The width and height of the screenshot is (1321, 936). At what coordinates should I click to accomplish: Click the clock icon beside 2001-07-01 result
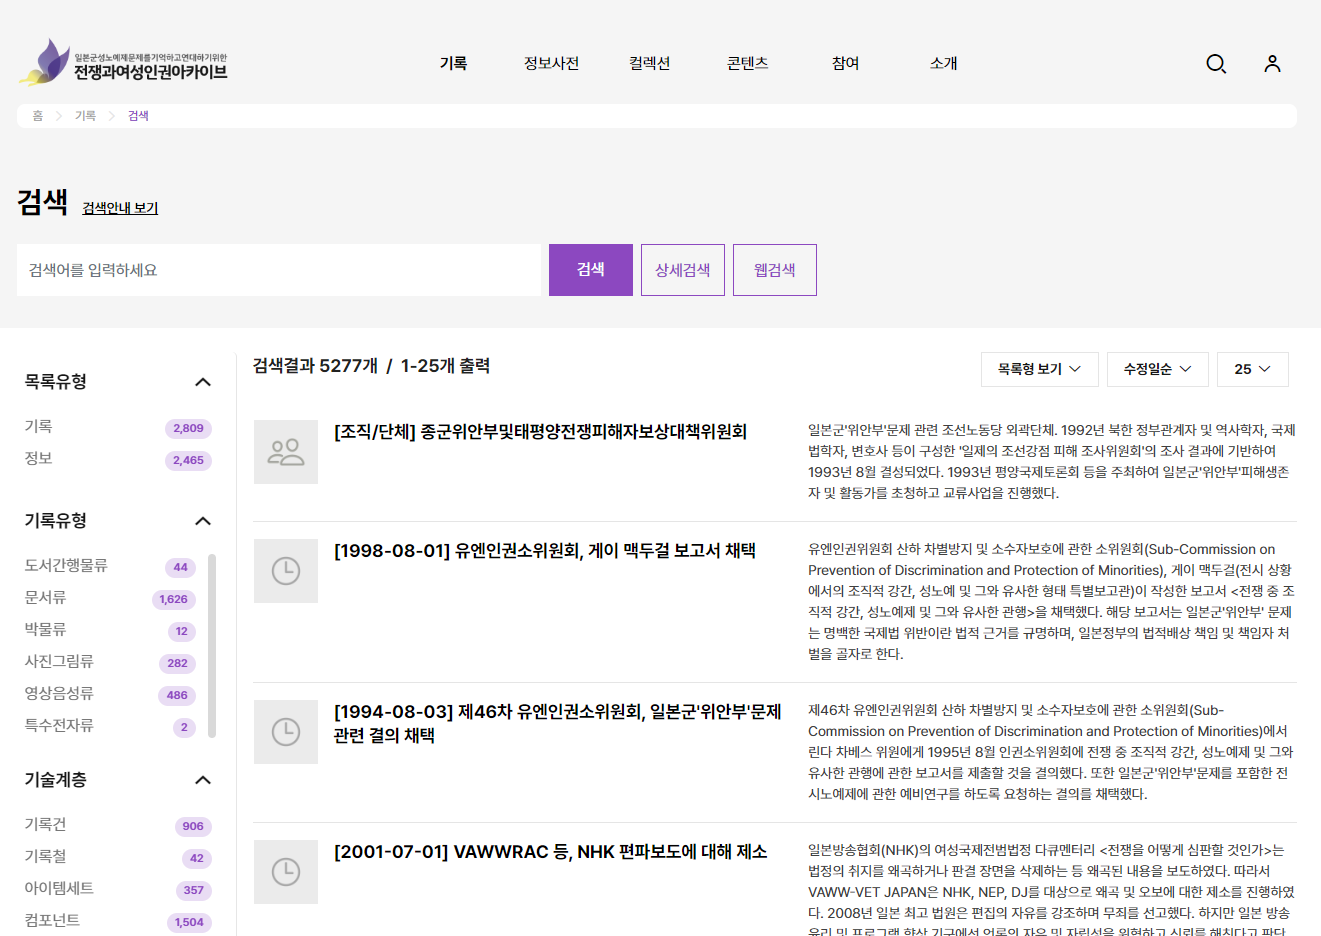point(286,872)
